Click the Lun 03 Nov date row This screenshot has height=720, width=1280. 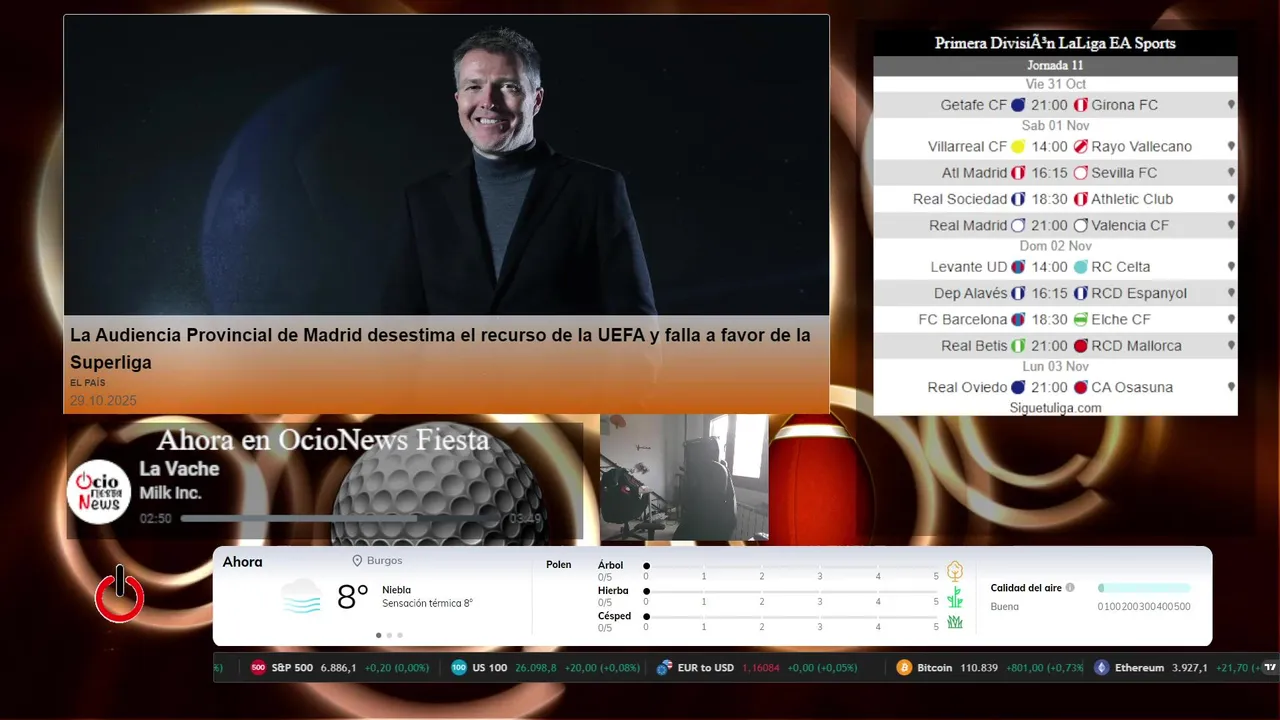(1055, 367)
